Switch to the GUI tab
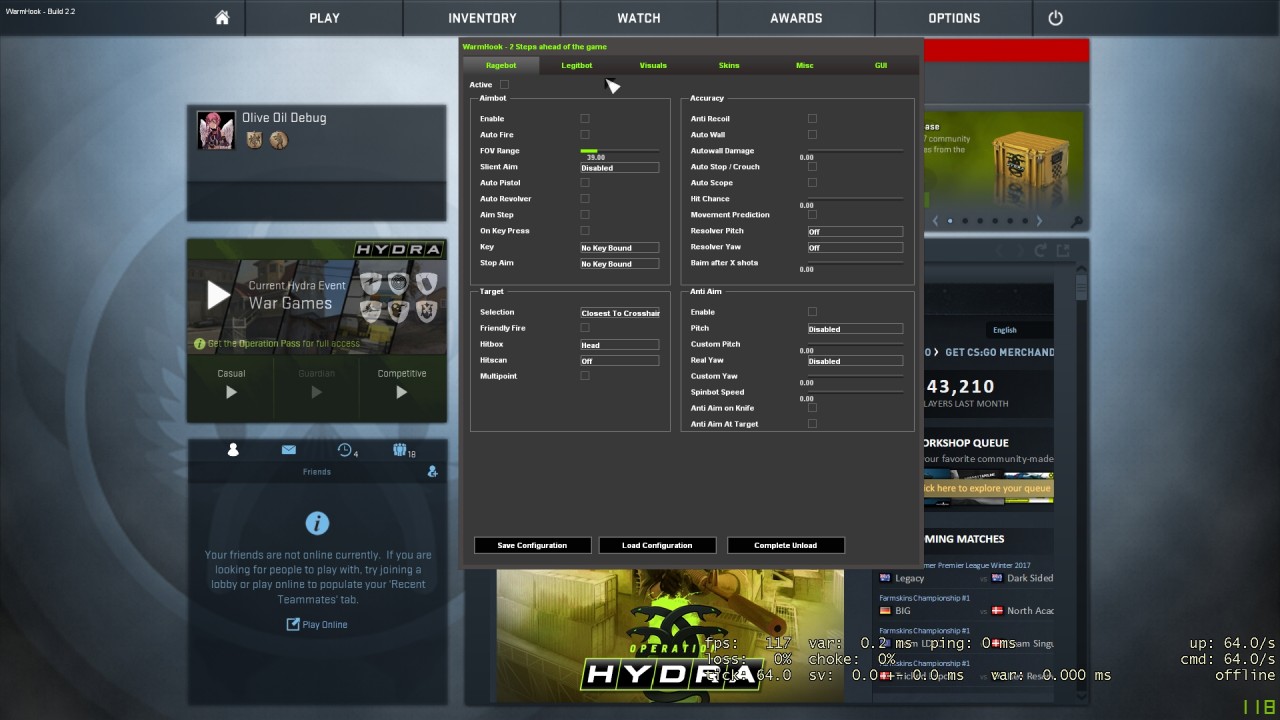Viewport: 1280px width, 720px height. pos(881,65)
